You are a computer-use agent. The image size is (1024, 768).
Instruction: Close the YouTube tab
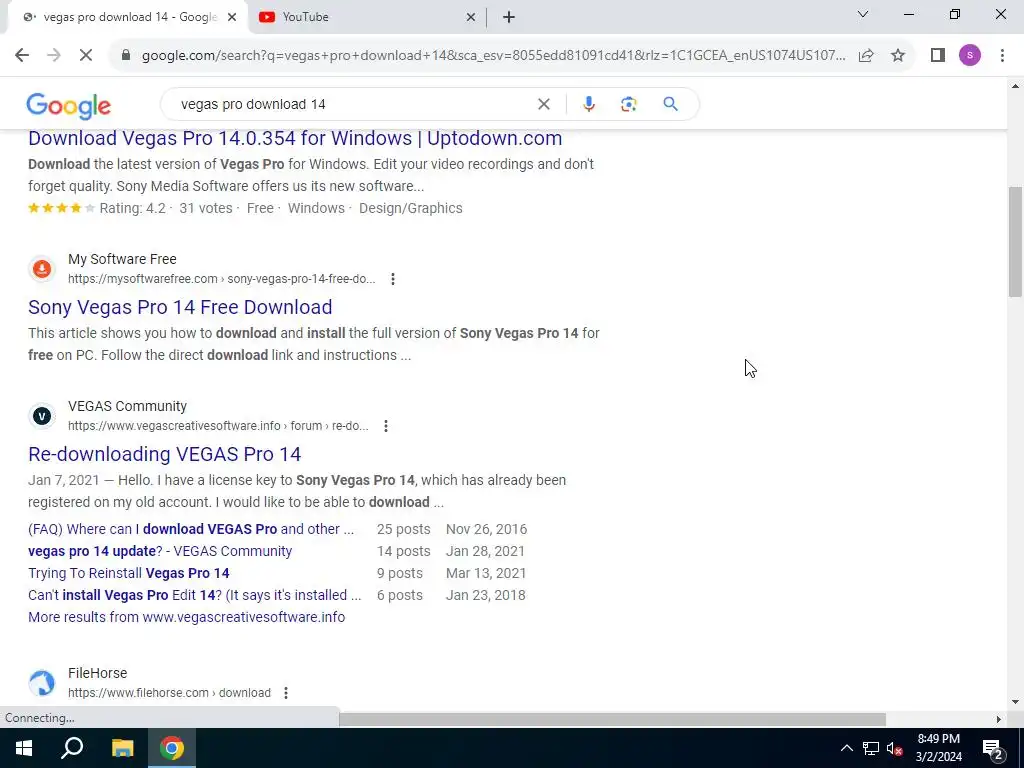tap(470, 18)
